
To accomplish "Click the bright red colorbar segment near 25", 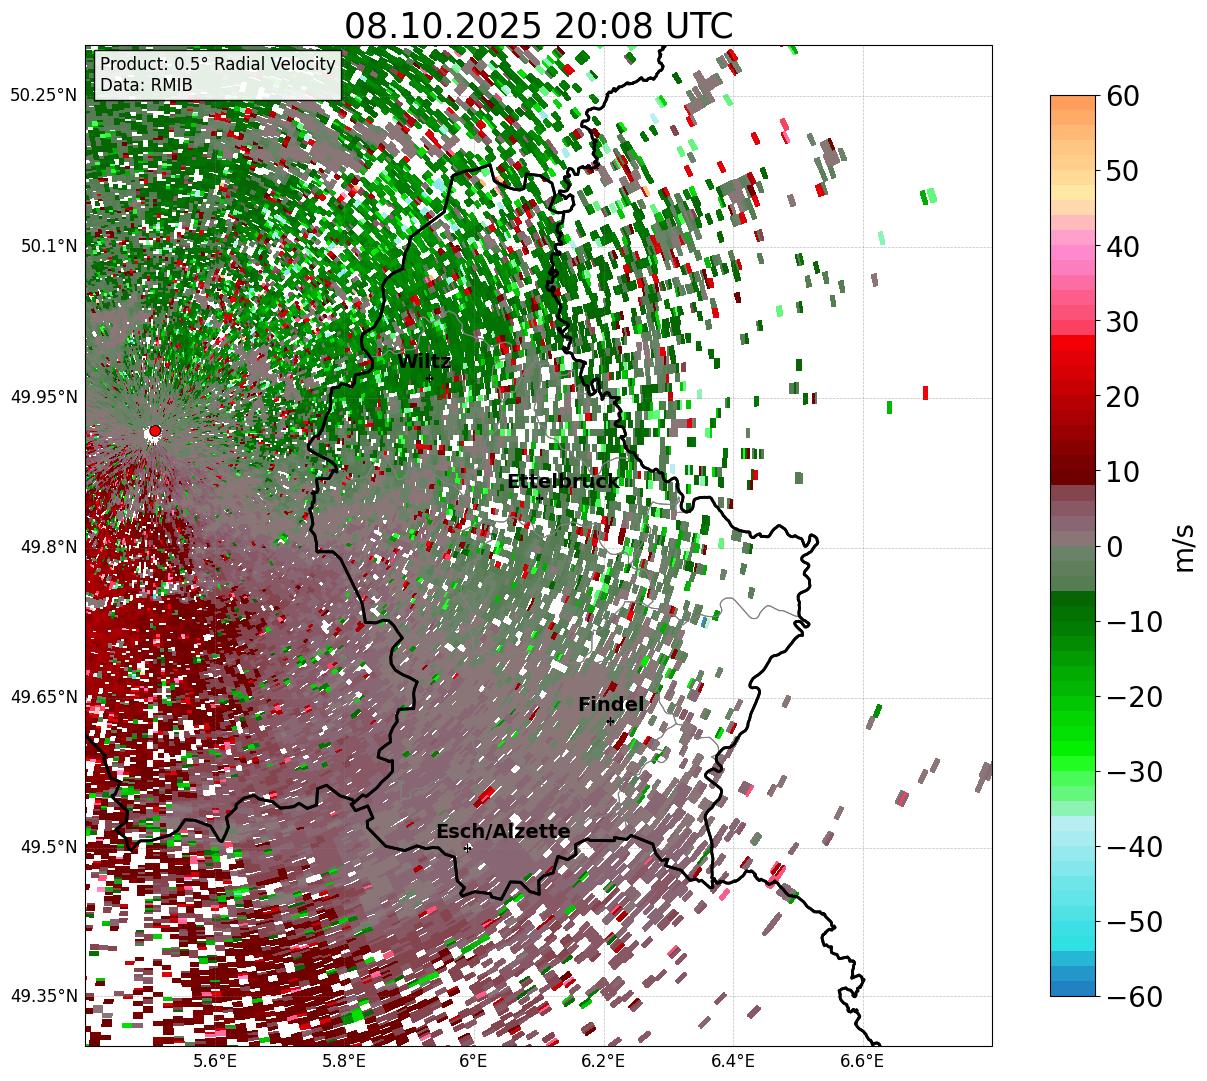I will click(x=1073, y=358).
